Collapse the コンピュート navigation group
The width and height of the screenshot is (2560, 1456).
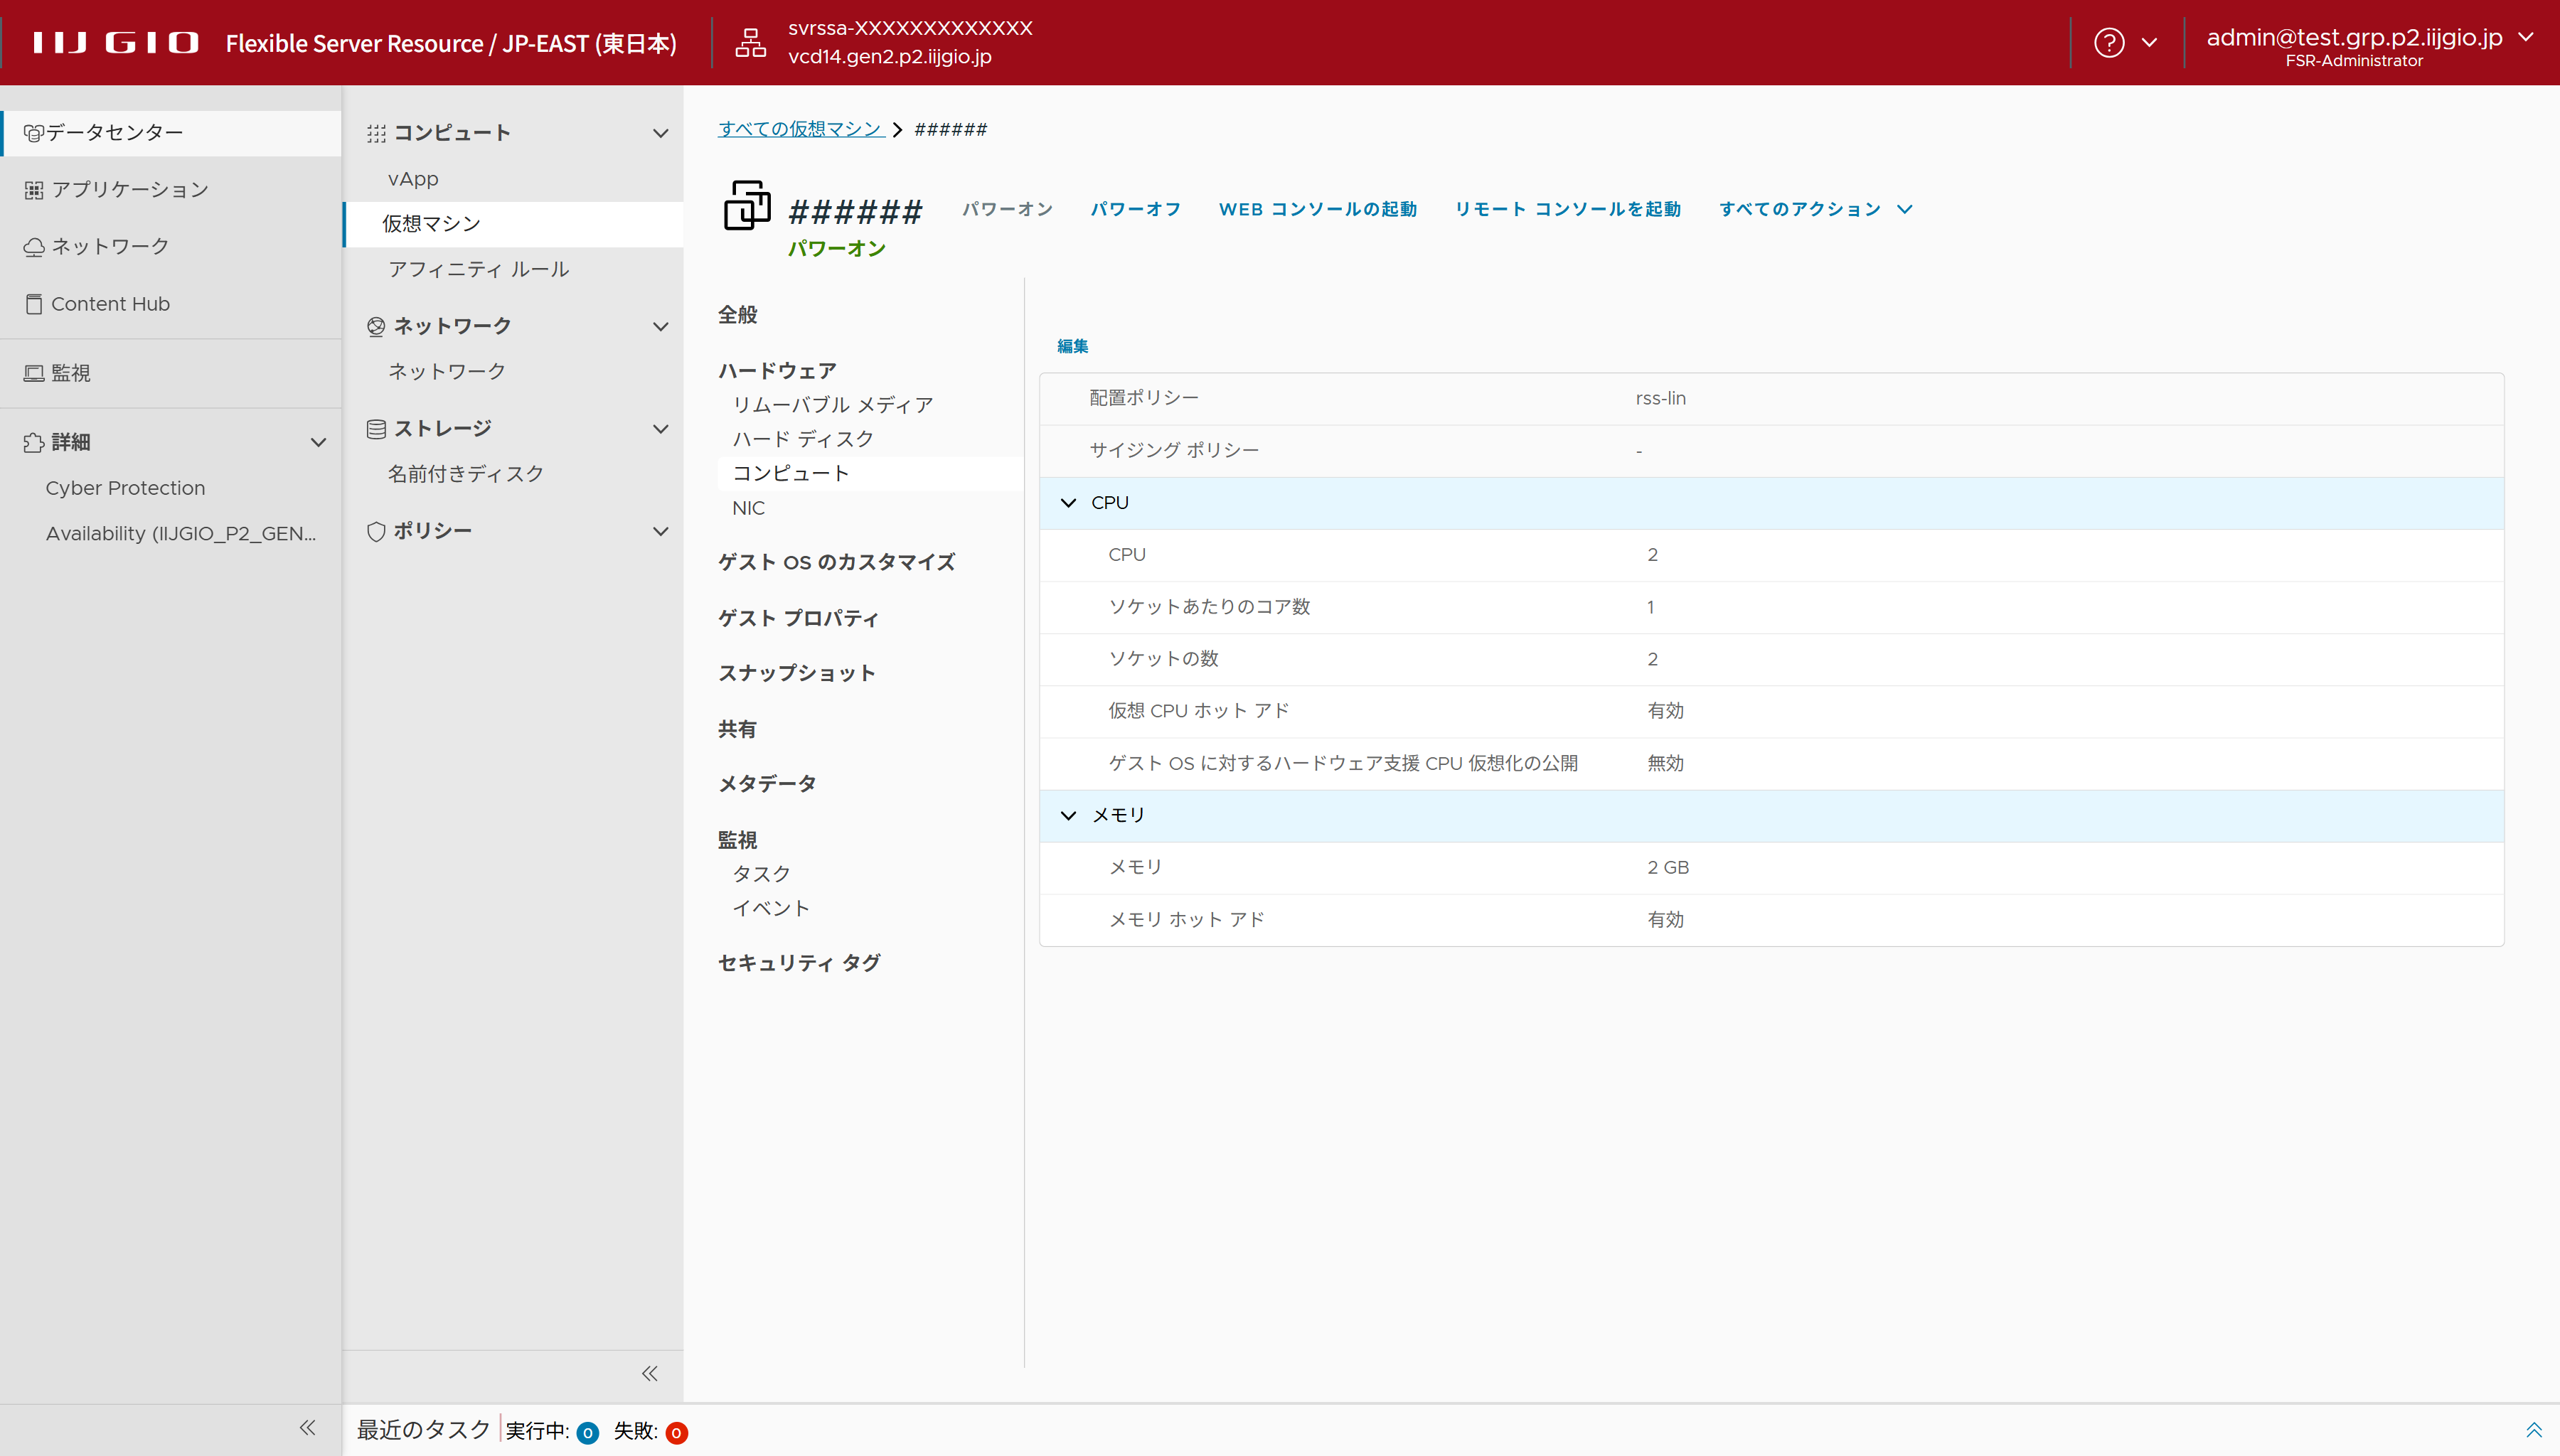pyautogui.click(x=660, y=133)
